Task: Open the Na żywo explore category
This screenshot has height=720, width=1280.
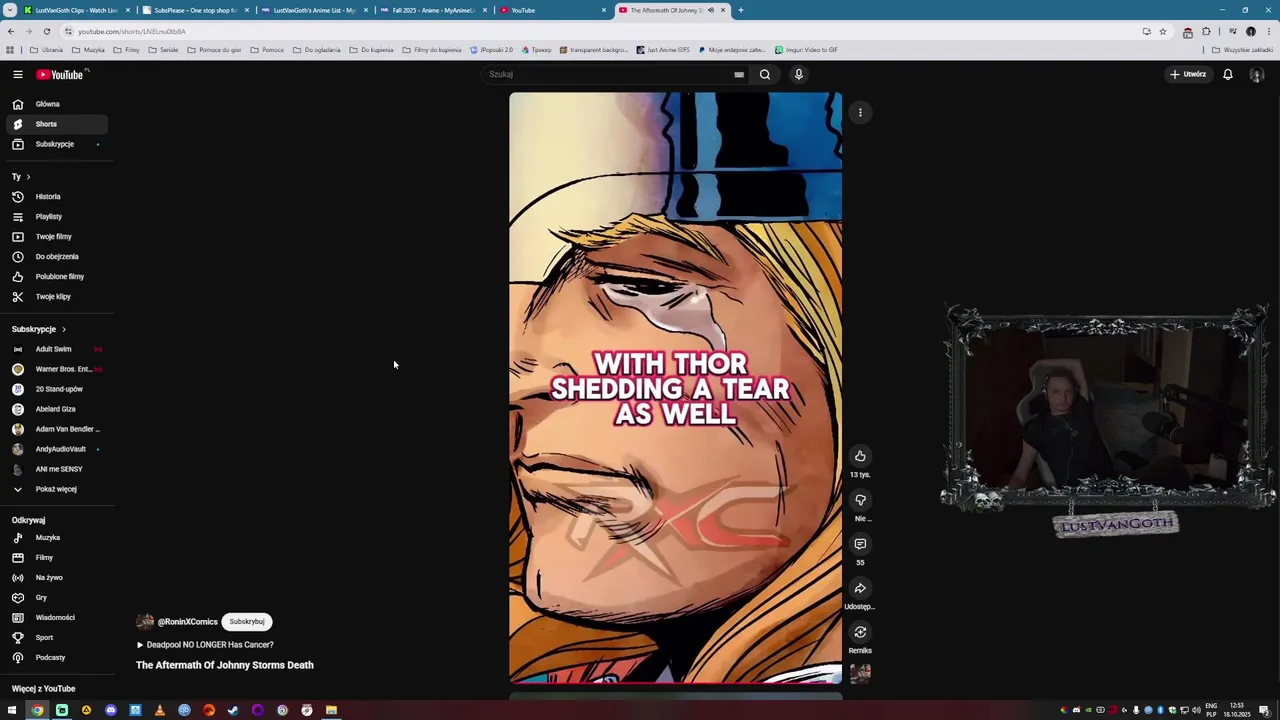Action: (57, 577)
